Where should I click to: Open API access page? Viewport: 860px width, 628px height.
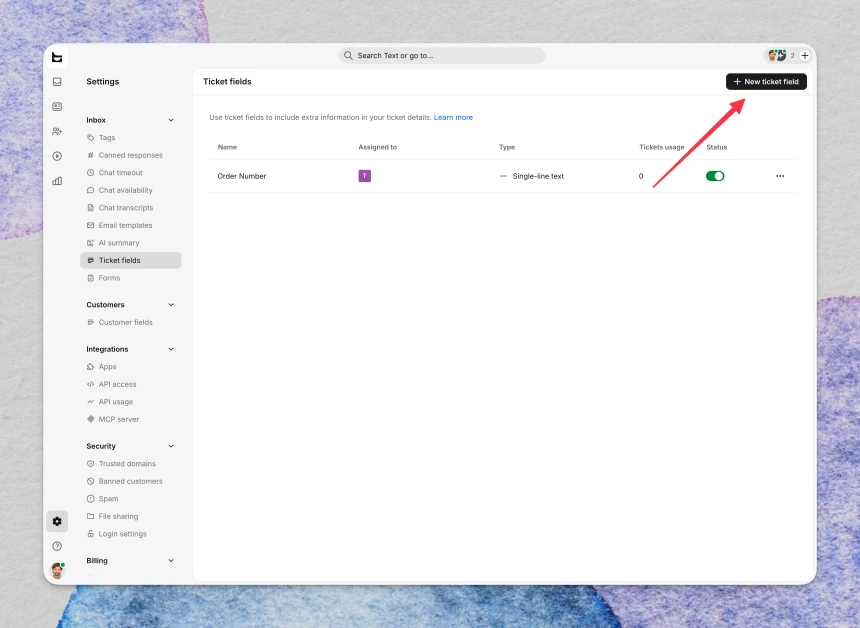131,384
